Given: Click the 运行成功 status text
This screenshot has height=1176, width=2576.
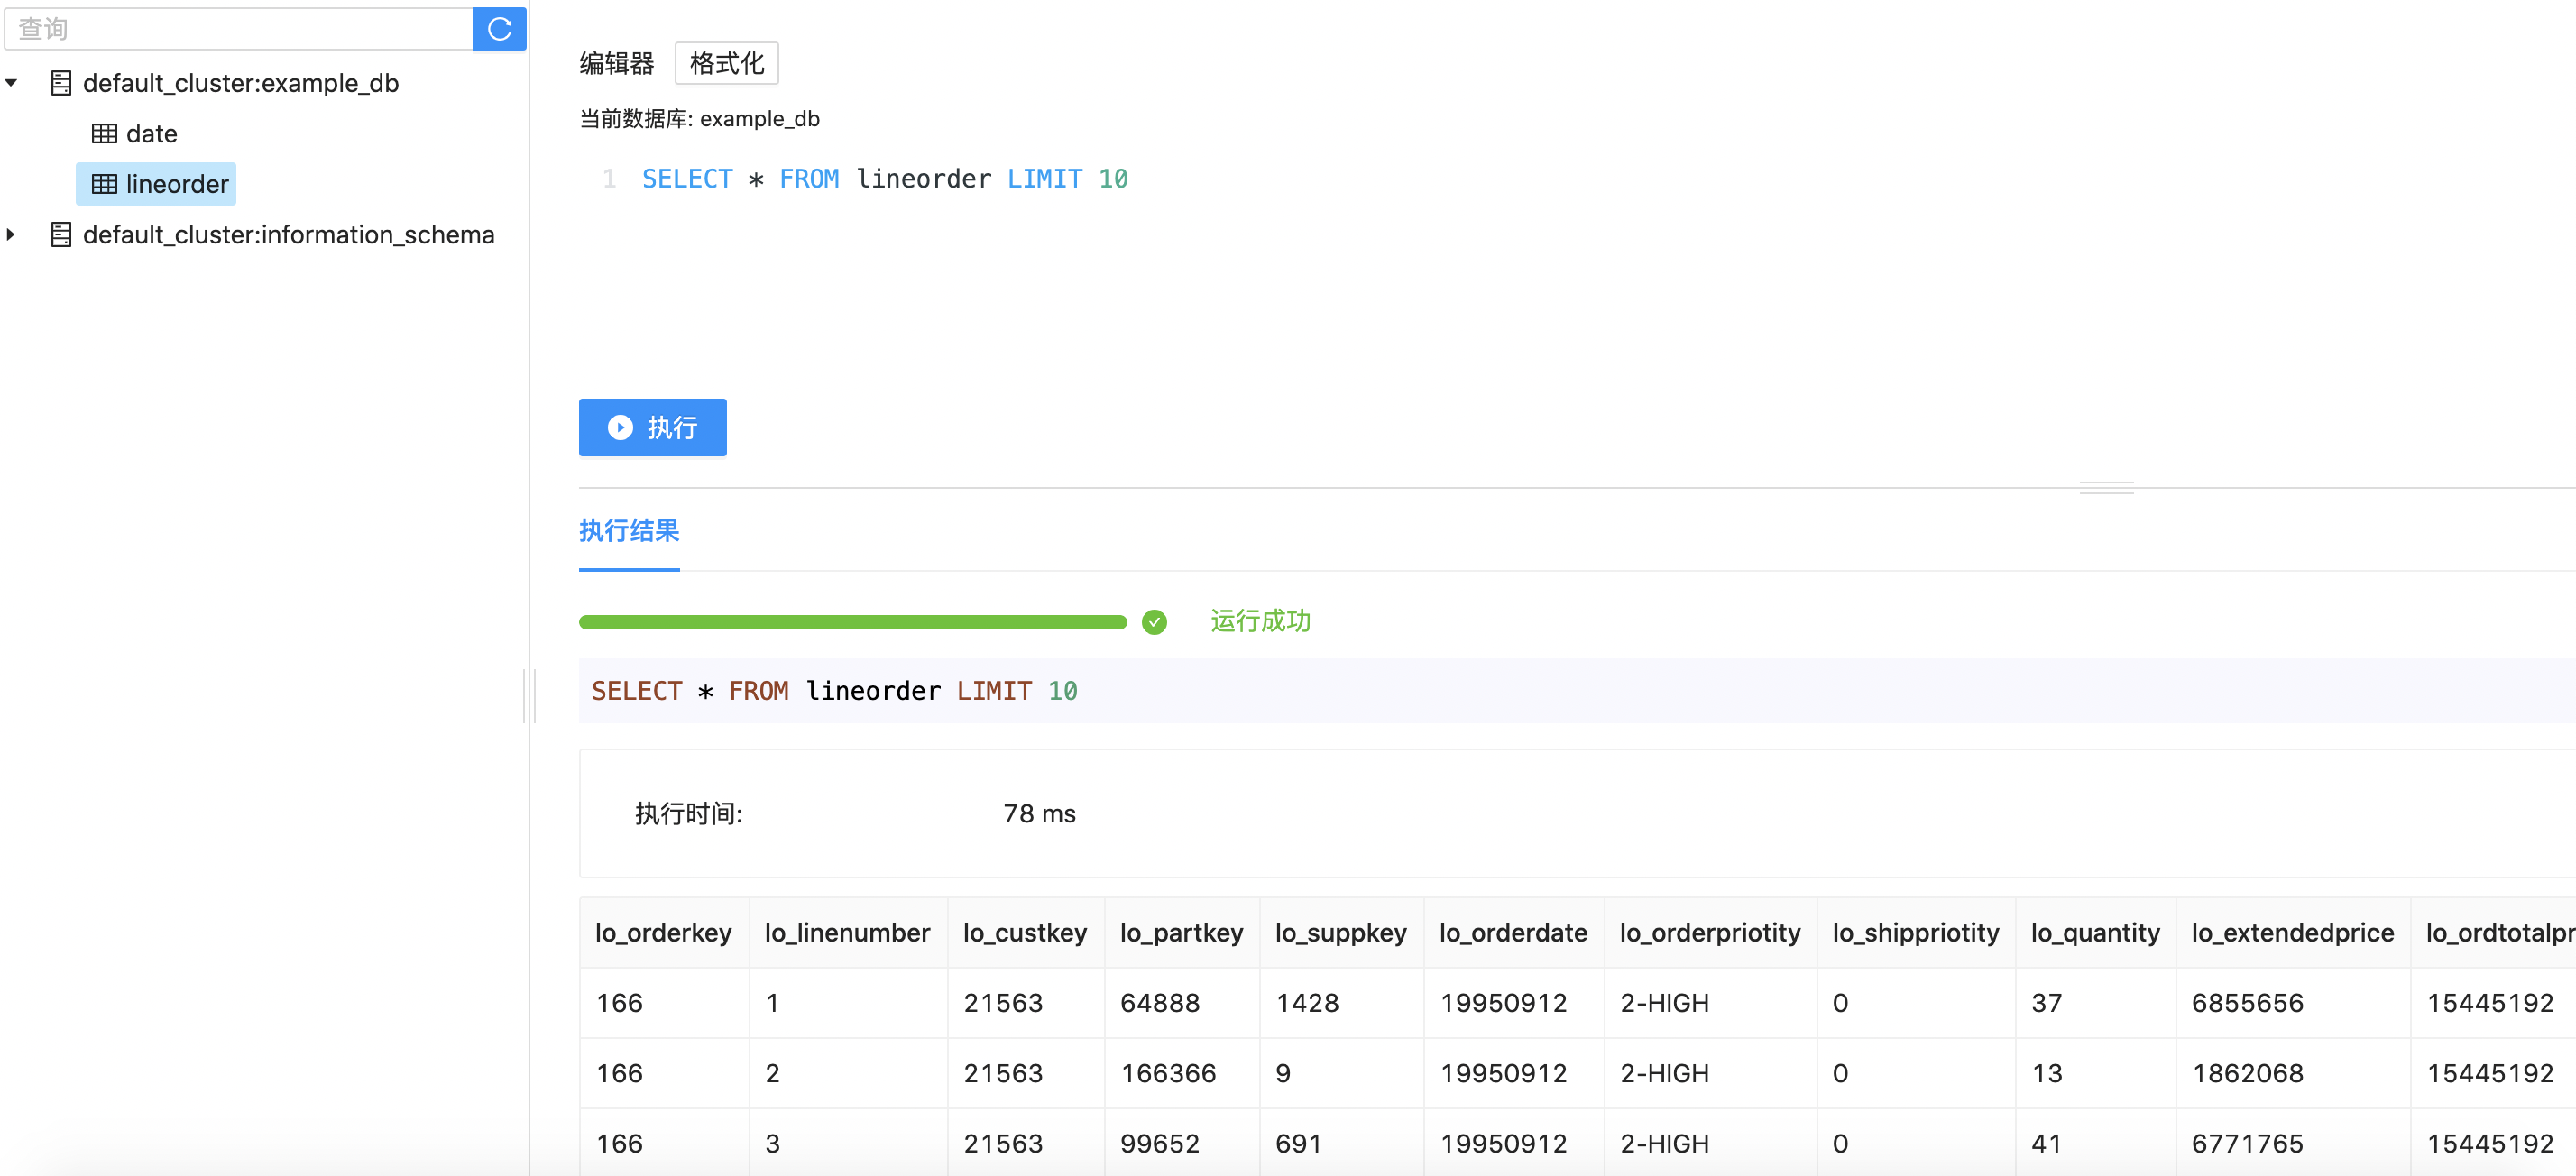Looking at the screenshot, I should 1260,621.
